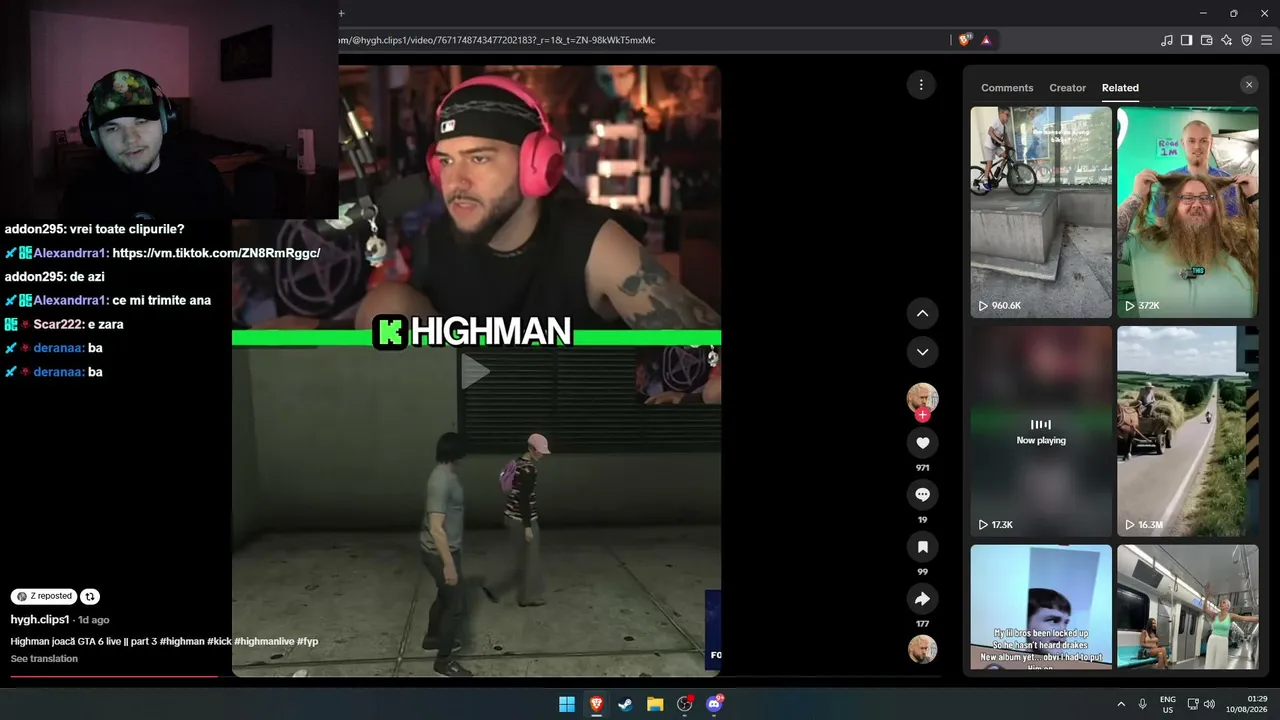Viewport: 1280px width, 720px height.
Task: Like the video with the heart icon
Action: pos(922,443)
